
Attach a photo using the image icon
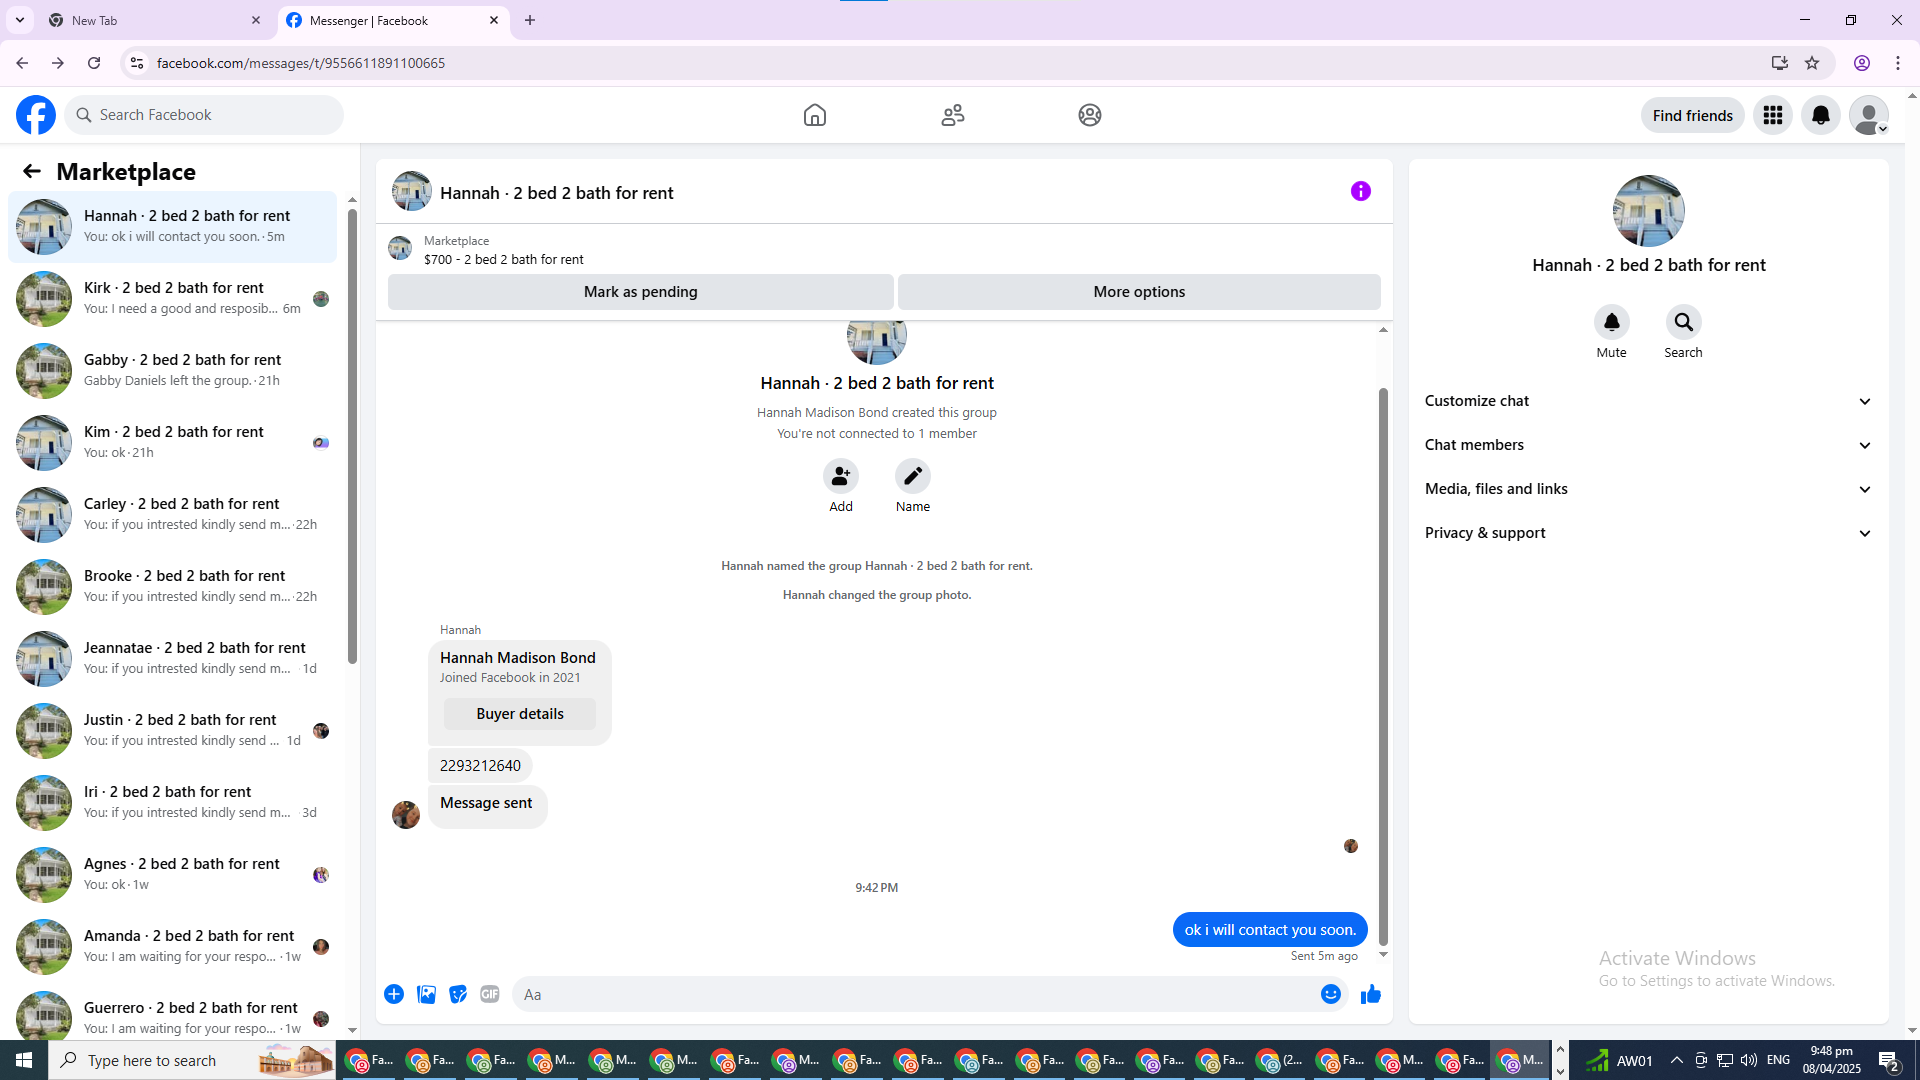pos(426,994)
